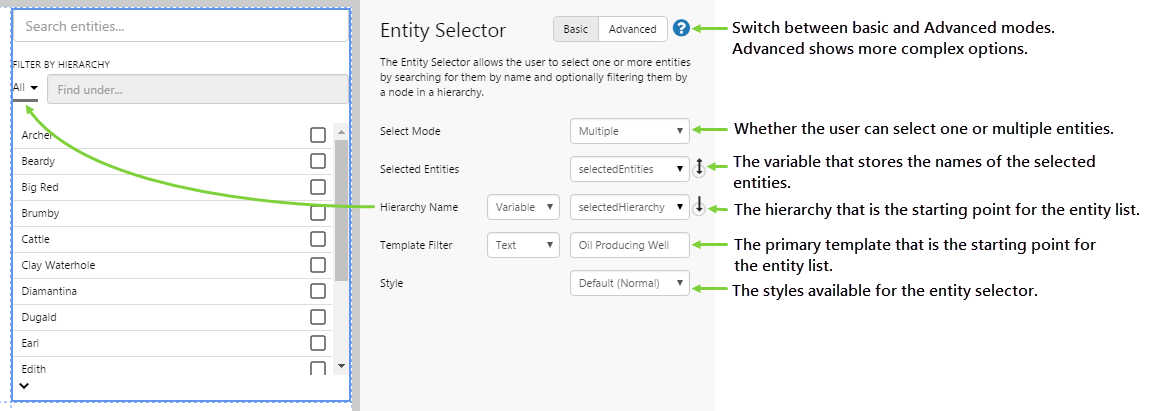Tick the checkbox for Clay Waterhole
This screenshot has height=411, width=1150.
coord(318,265)
